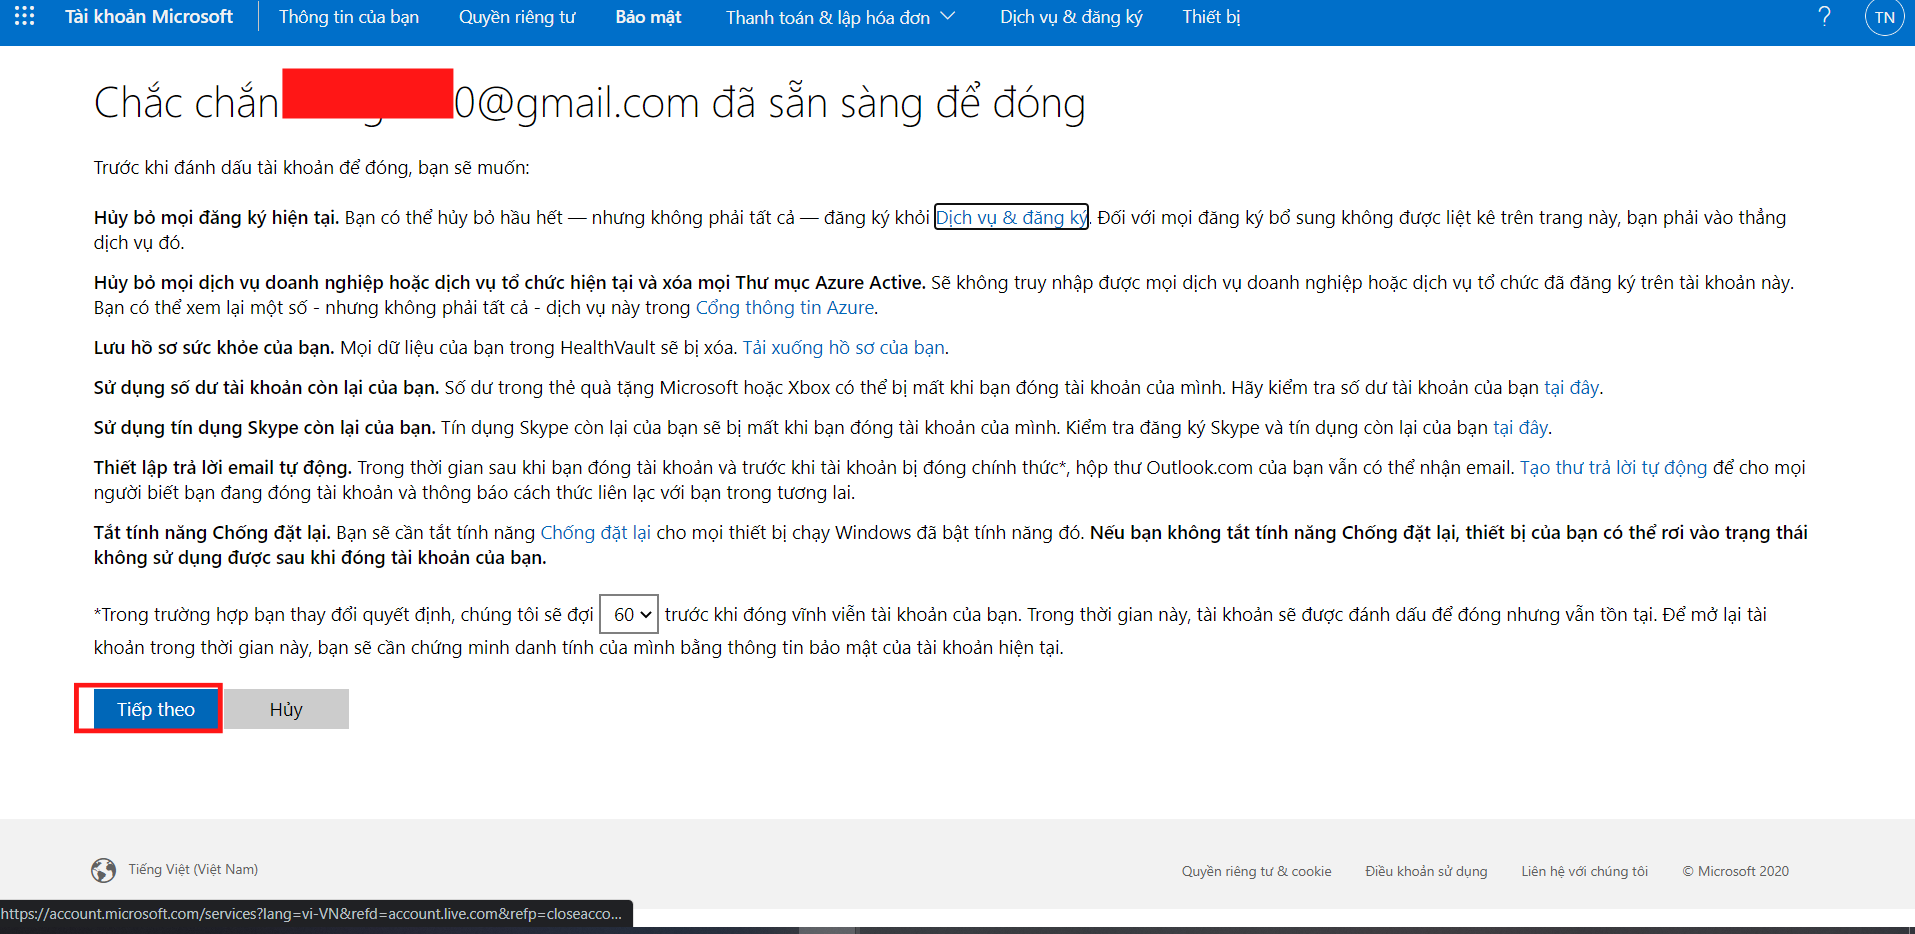
Task: Open the 60-day waiting period dropdown
Action: pos(629,614)
